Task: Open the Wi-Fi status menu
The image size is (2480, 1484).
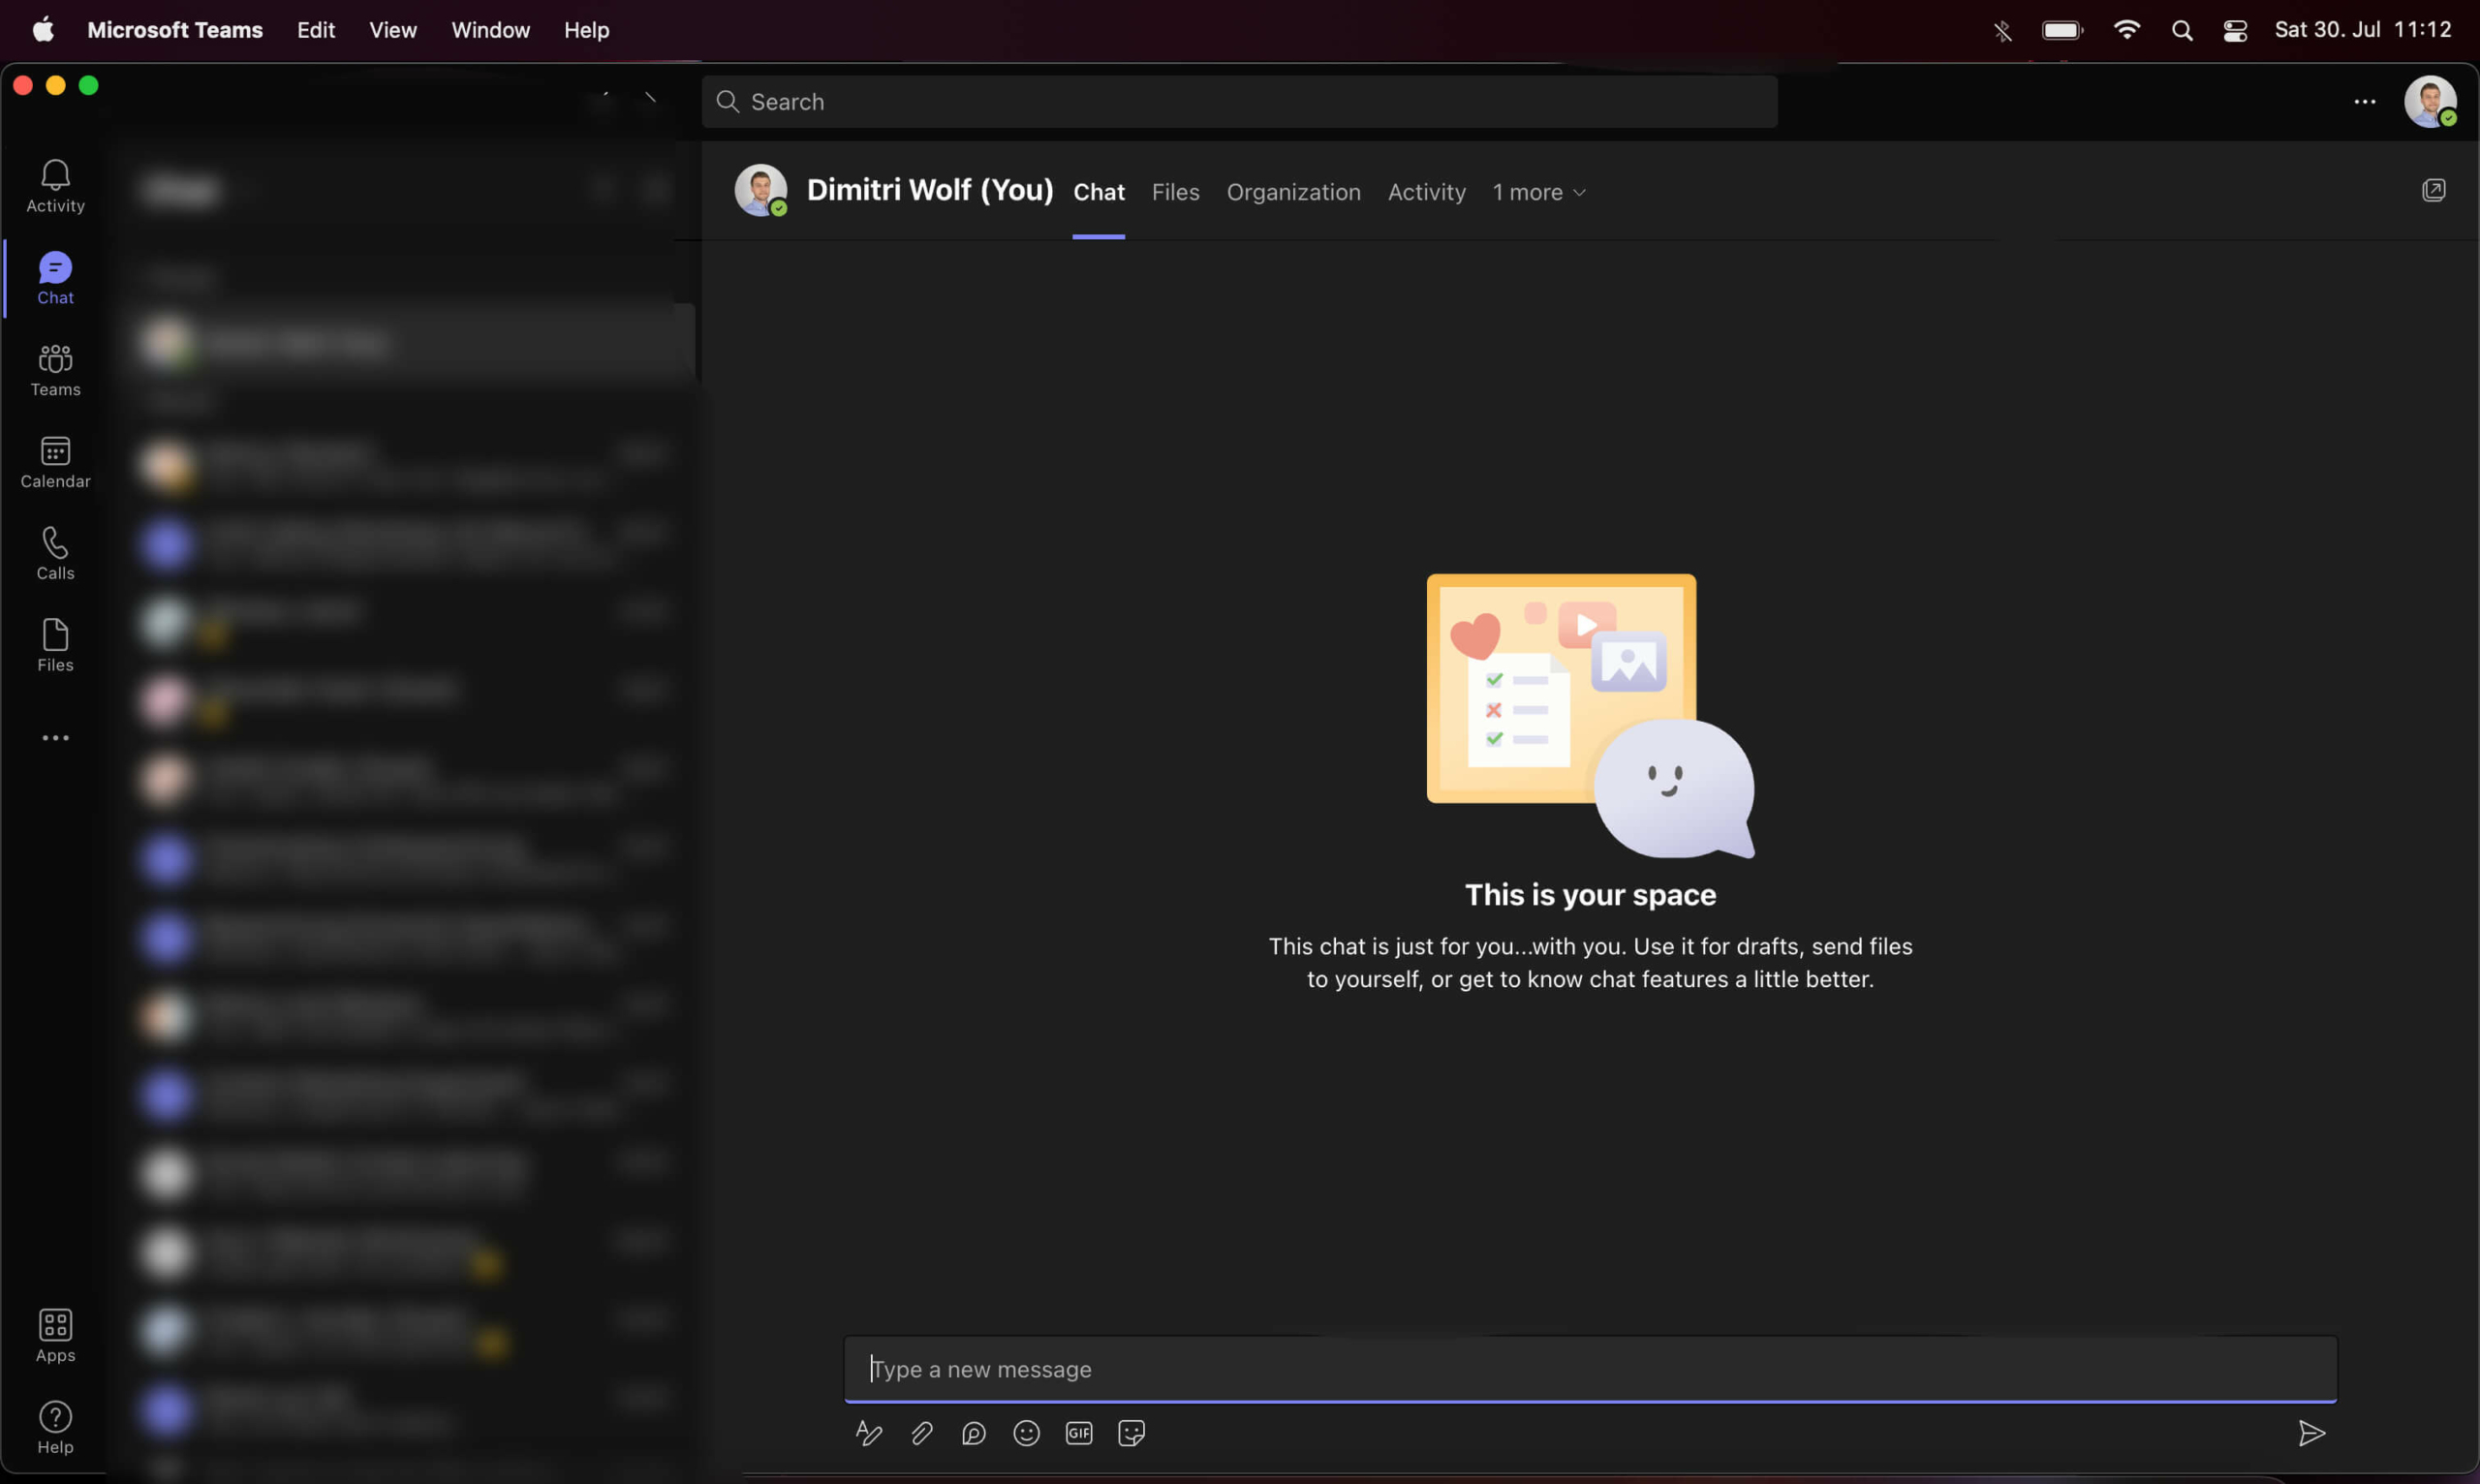Action: [2126, 30]
